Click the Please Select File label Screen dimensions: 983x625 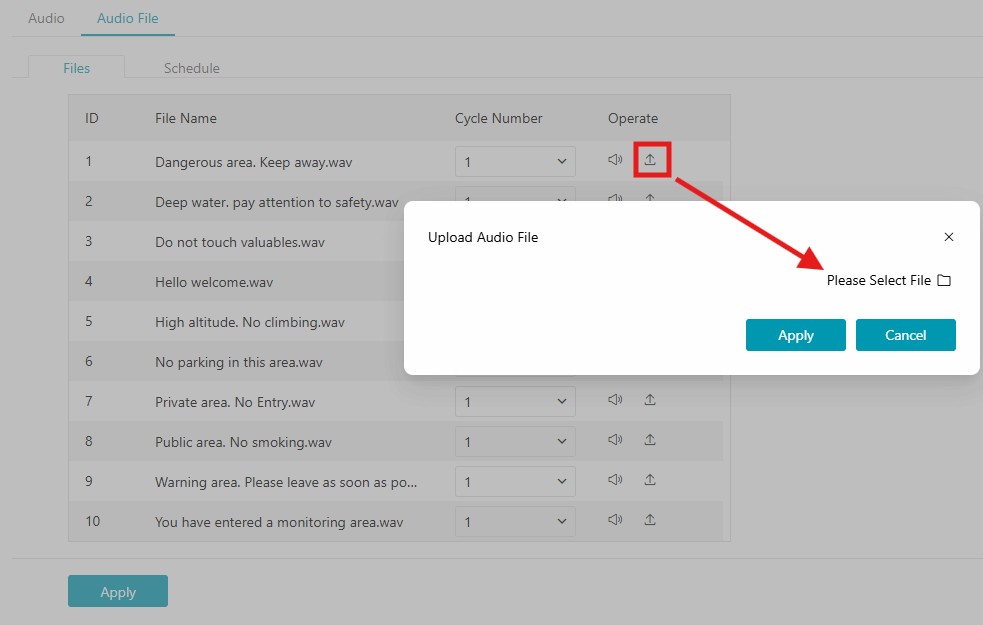878,280
